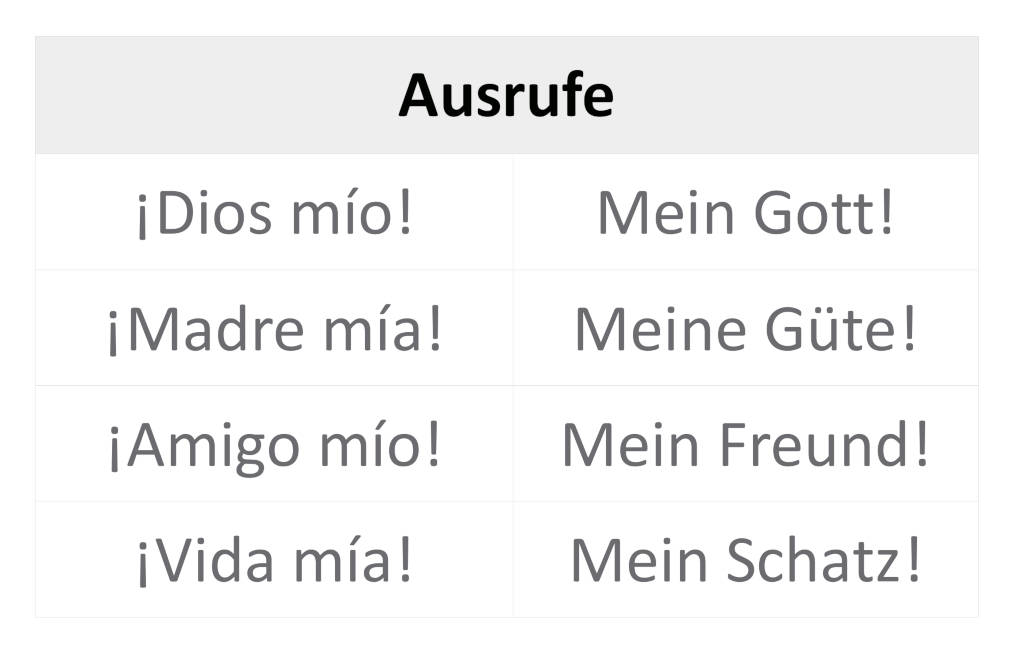Click the 'Ausrufe' table header
This screenshot has height=658, width=1020.
(506, 96)
